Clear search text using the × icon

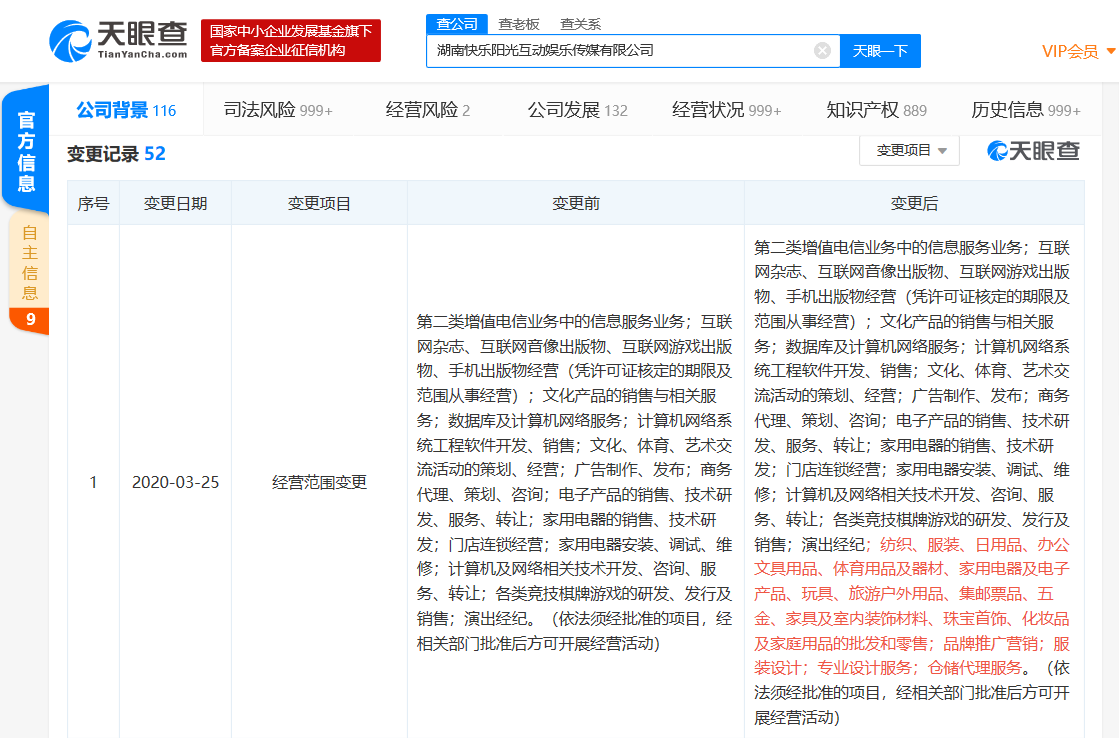pyautogui.click(x=822, y=50)
